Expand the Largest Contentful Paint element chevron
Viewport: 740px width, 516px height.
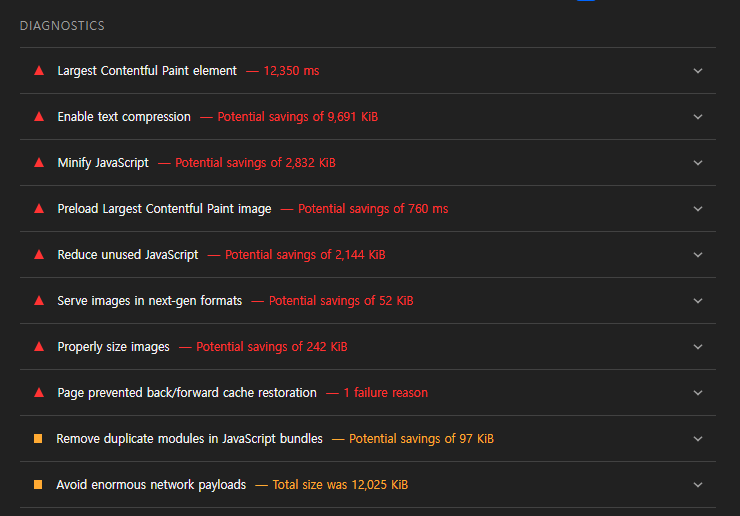tap(698, 71)
